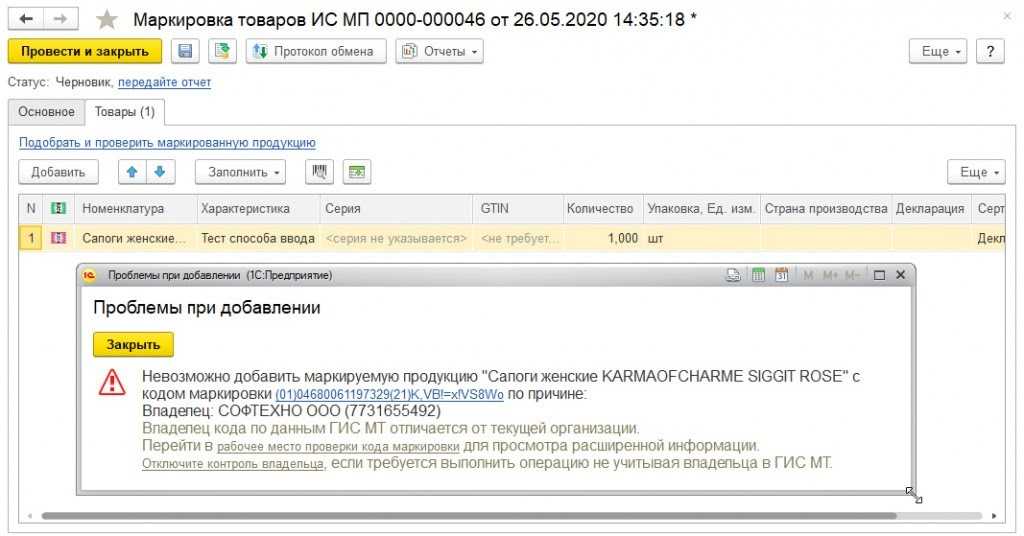Screen dimensions: 1024x536
Task: Click the green table icon beside barcode button
Action: (x=357, y=172)
